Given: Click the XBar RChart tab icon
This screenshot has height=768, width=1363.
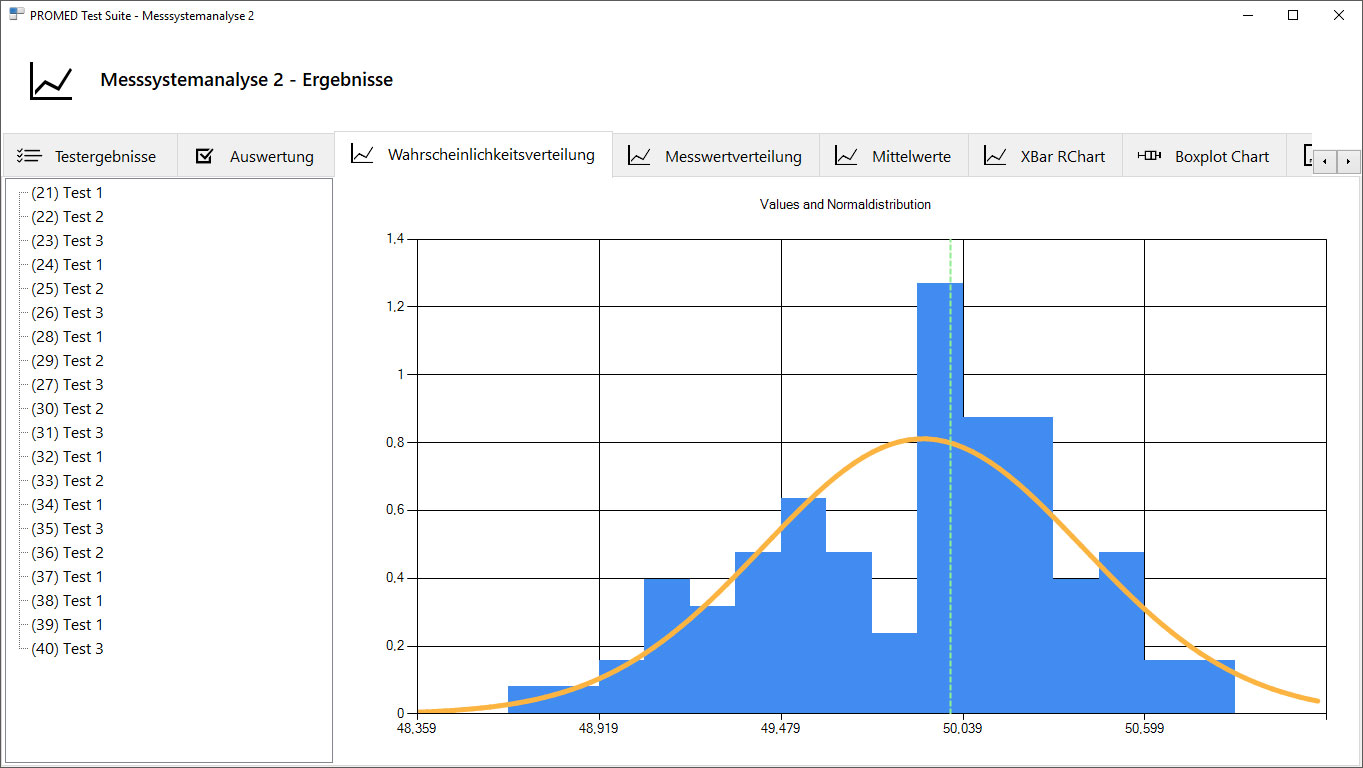Looking at the screenshot, I should coord(995,156).
